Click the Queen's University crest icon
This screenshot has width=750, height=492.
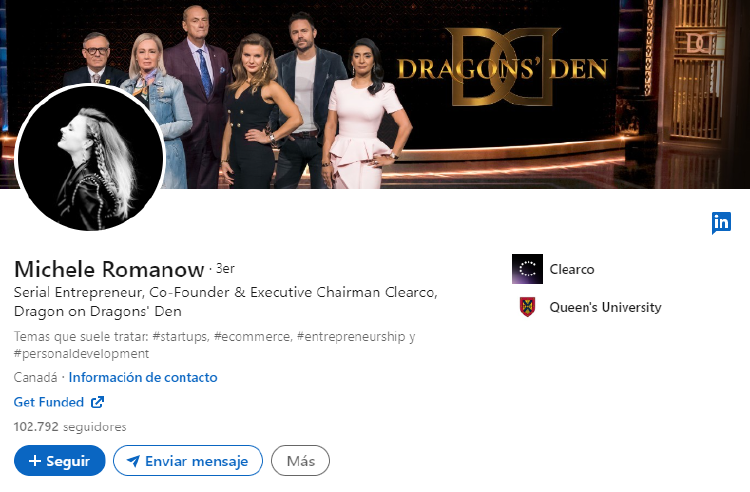(527, 307)
